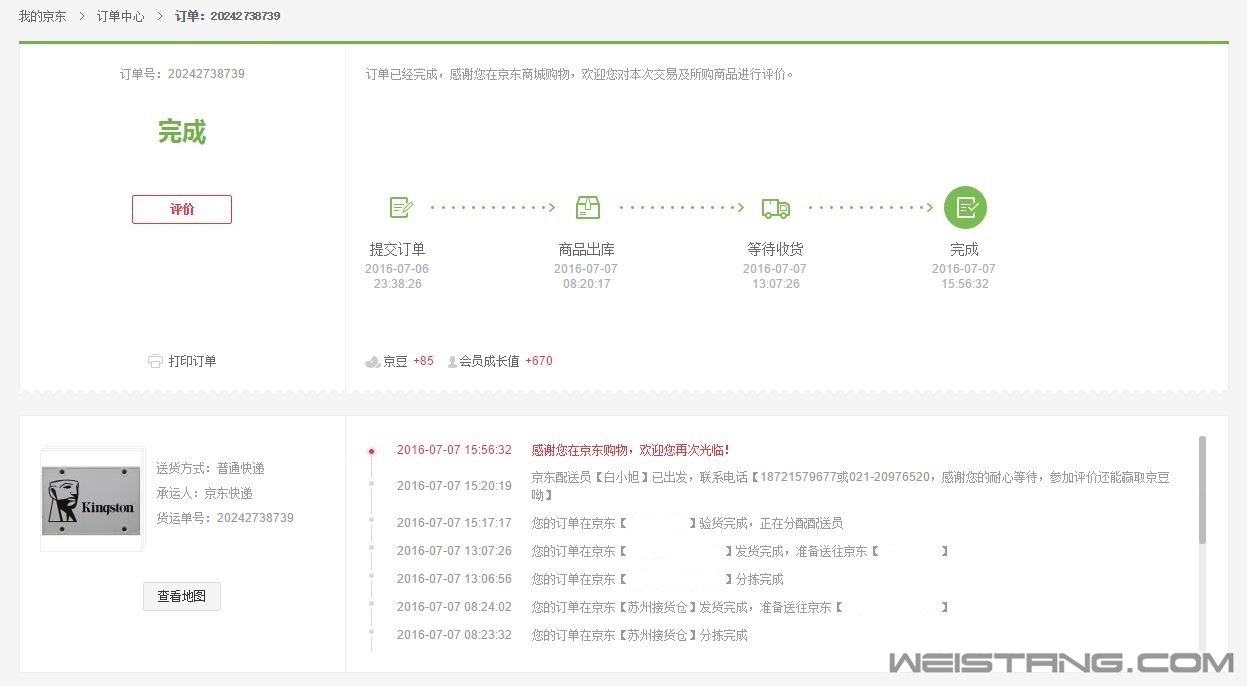Click the 等待收货 step label

[775, 249]
